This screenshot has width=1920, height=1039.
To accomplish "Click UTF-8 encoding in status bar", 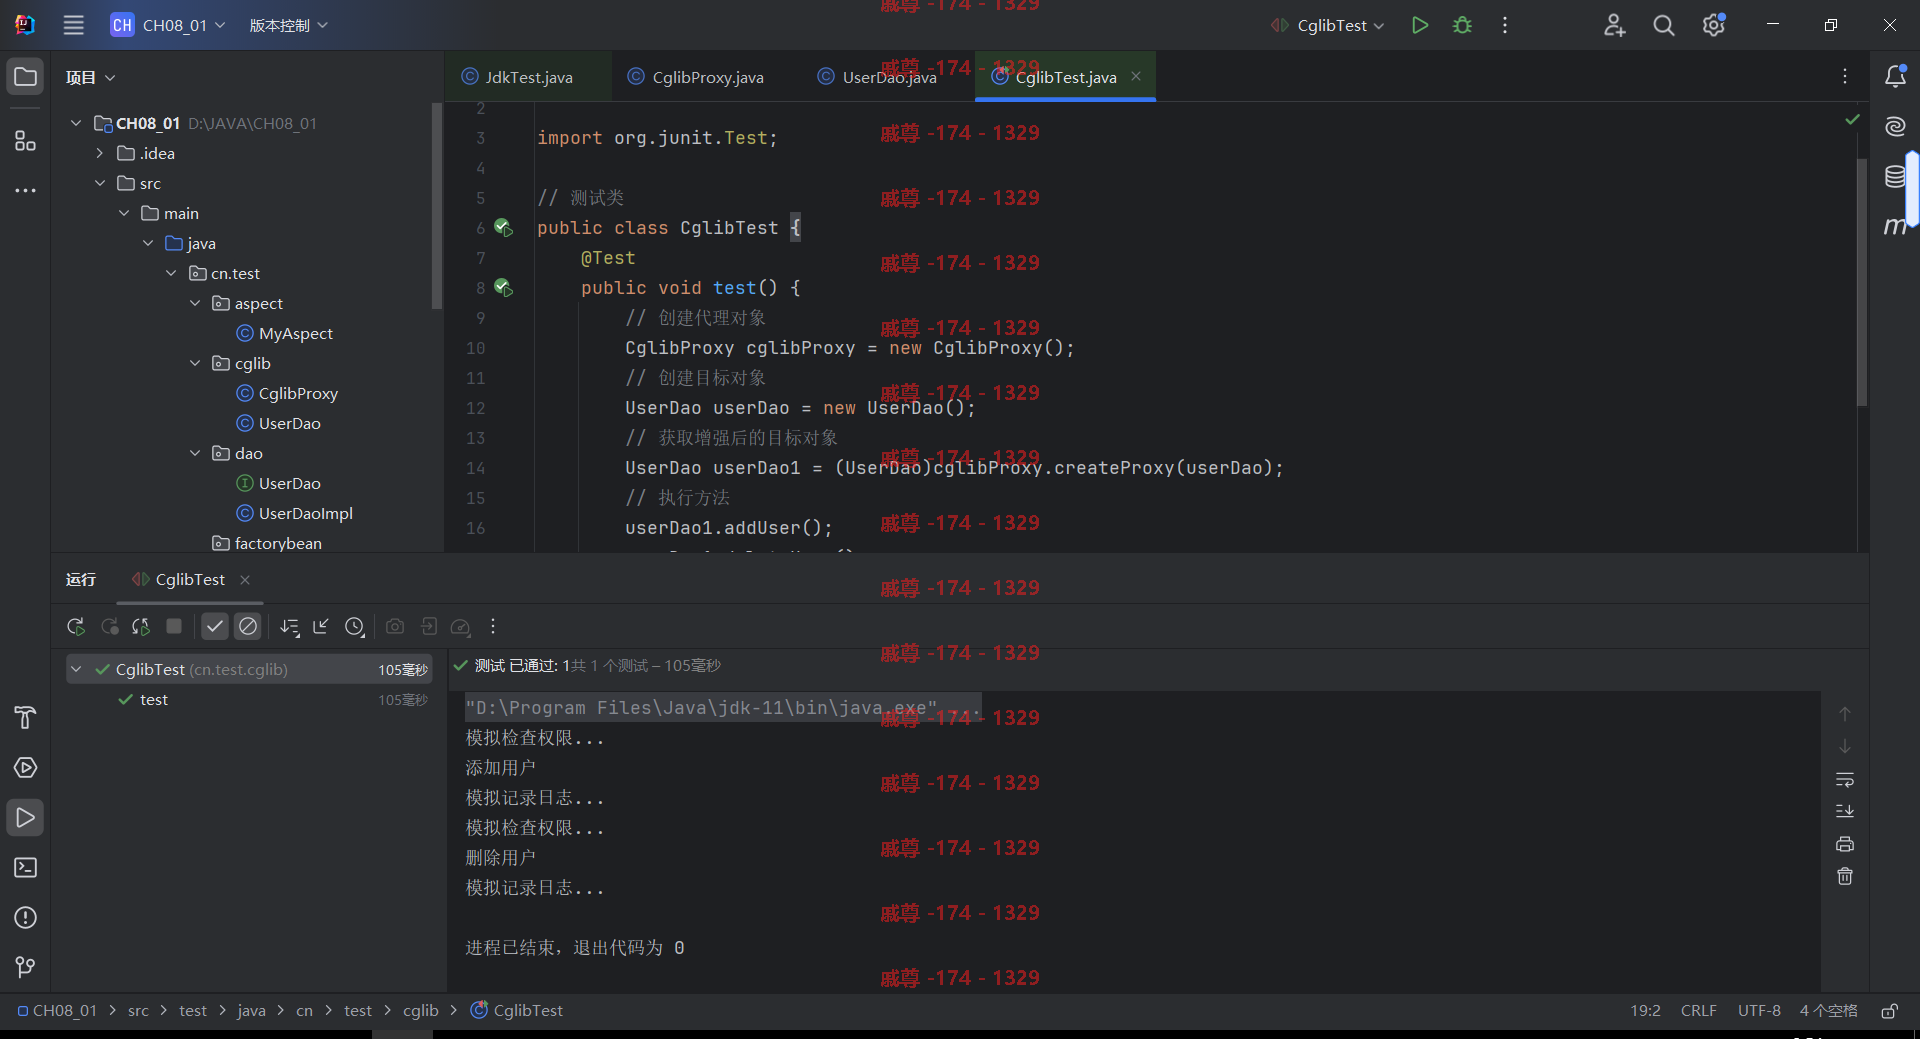I will point(1759,1011).
